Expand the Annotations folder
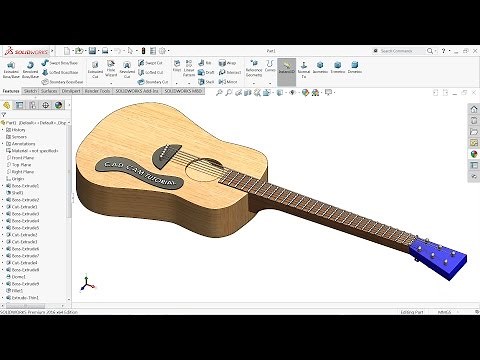 (3, 144)
